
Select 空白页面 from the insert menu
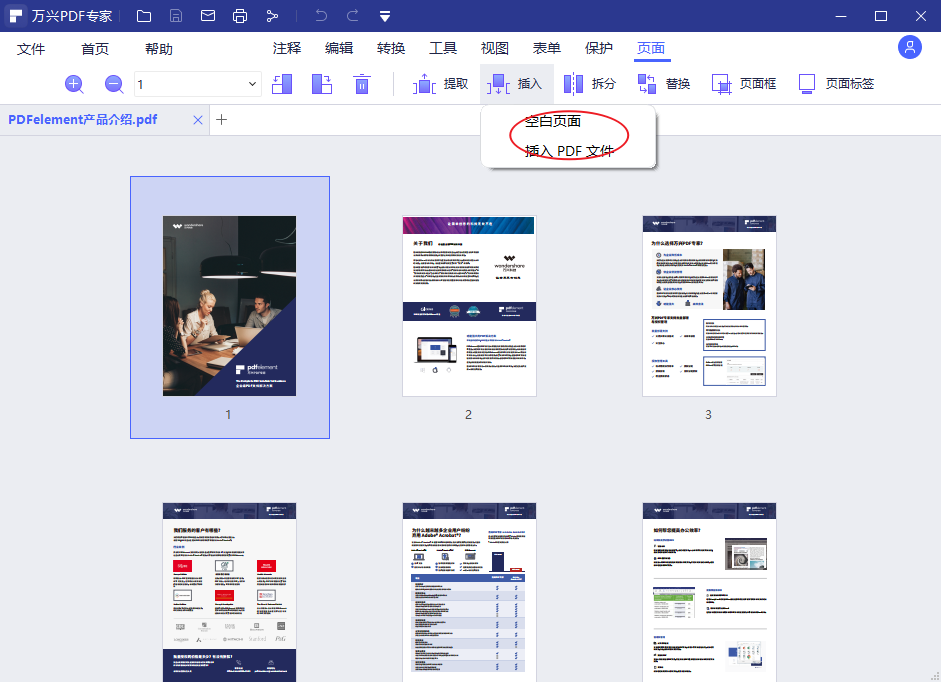point(553,121)
